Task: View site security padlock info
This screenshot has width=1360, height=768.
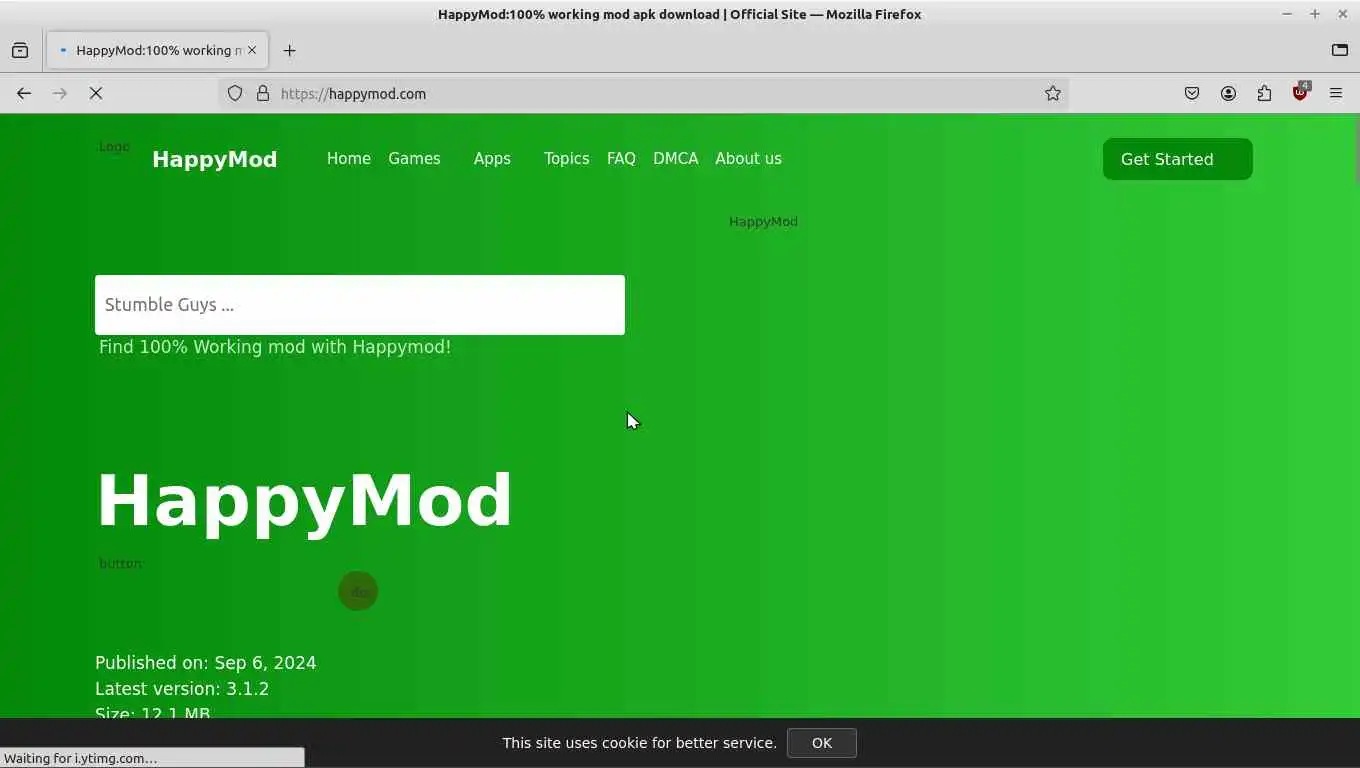Action: [x=263, y=93]
